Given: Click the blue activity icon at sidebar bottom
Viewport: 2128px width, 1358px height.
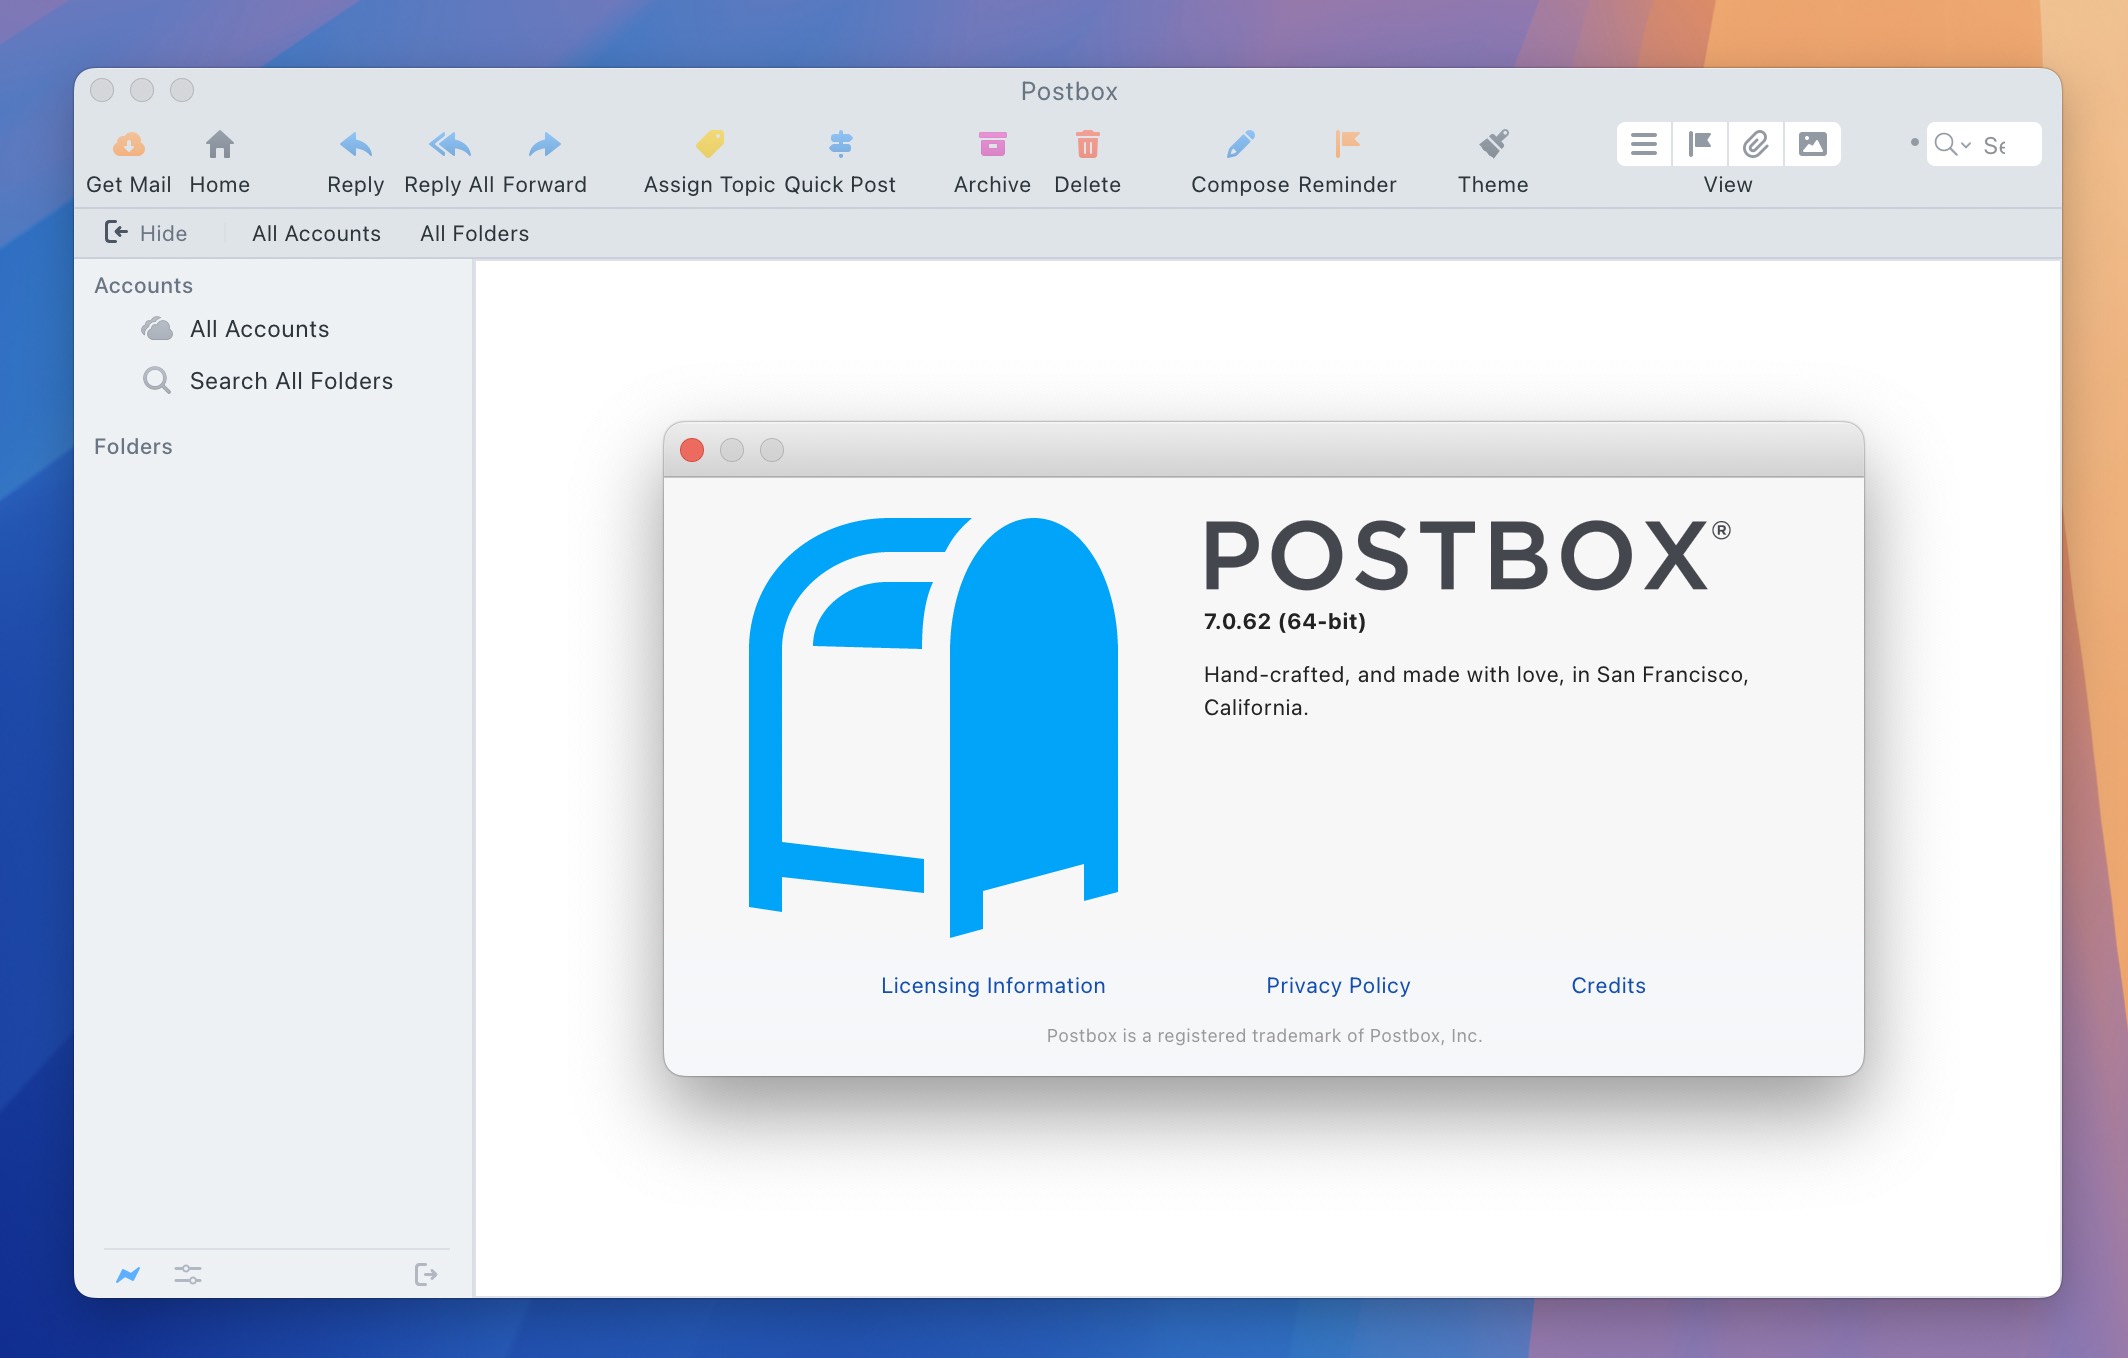Looking at the screenshot, I should [x=128, y=1274].
